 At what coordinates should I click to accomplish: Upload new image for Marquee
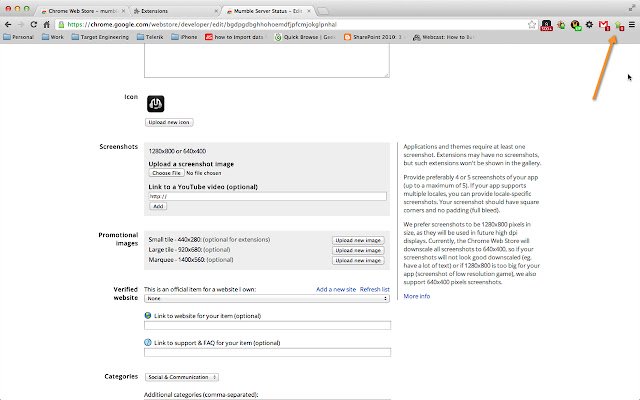pos(358,260)
